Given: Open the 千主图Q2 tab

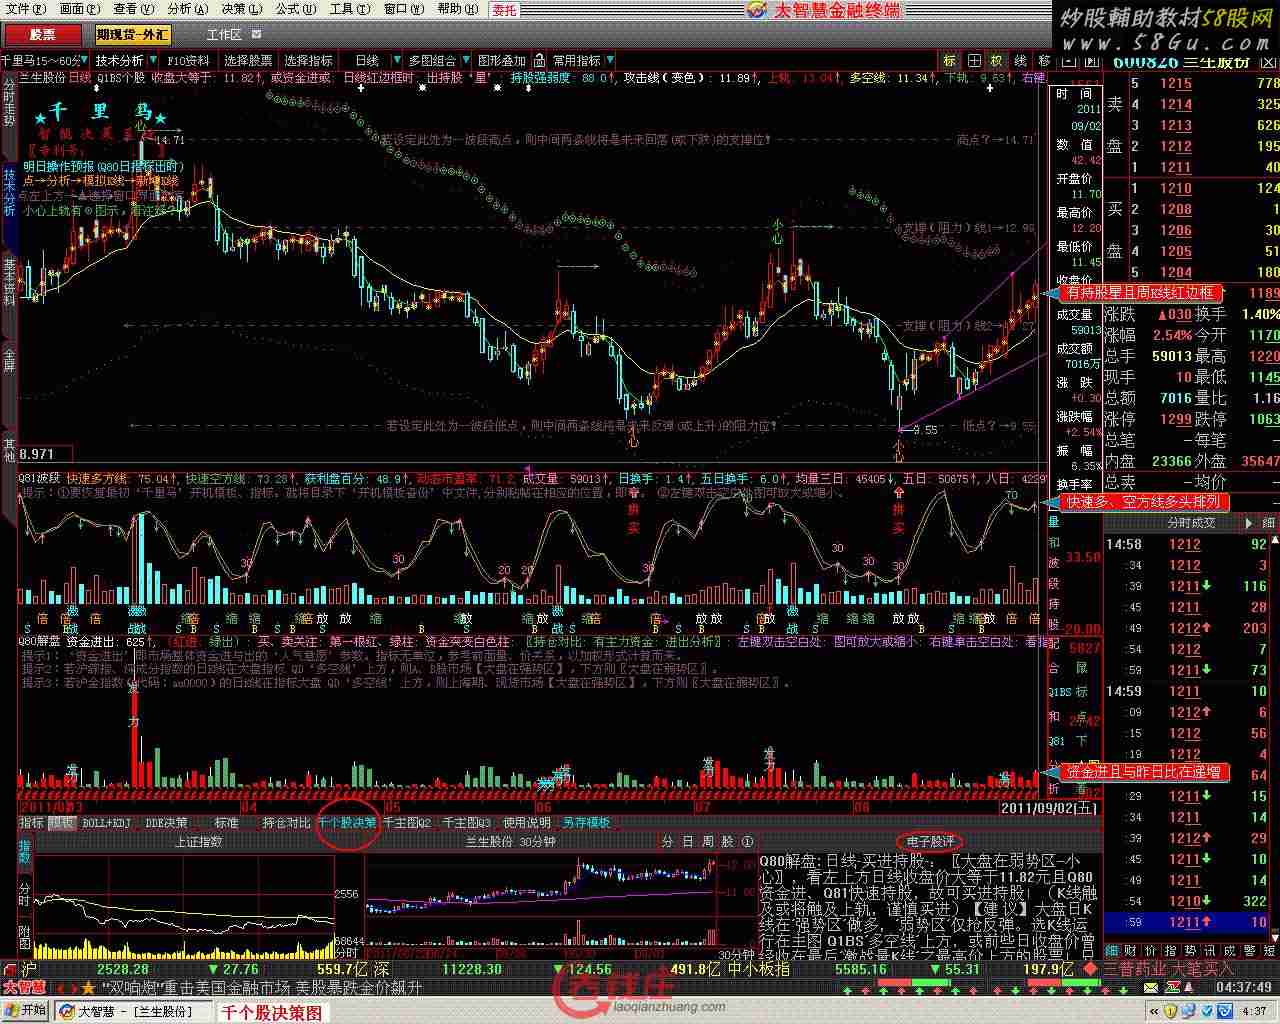Looking at the screenshot, I should pyautogui.click(x=408, y=823).
